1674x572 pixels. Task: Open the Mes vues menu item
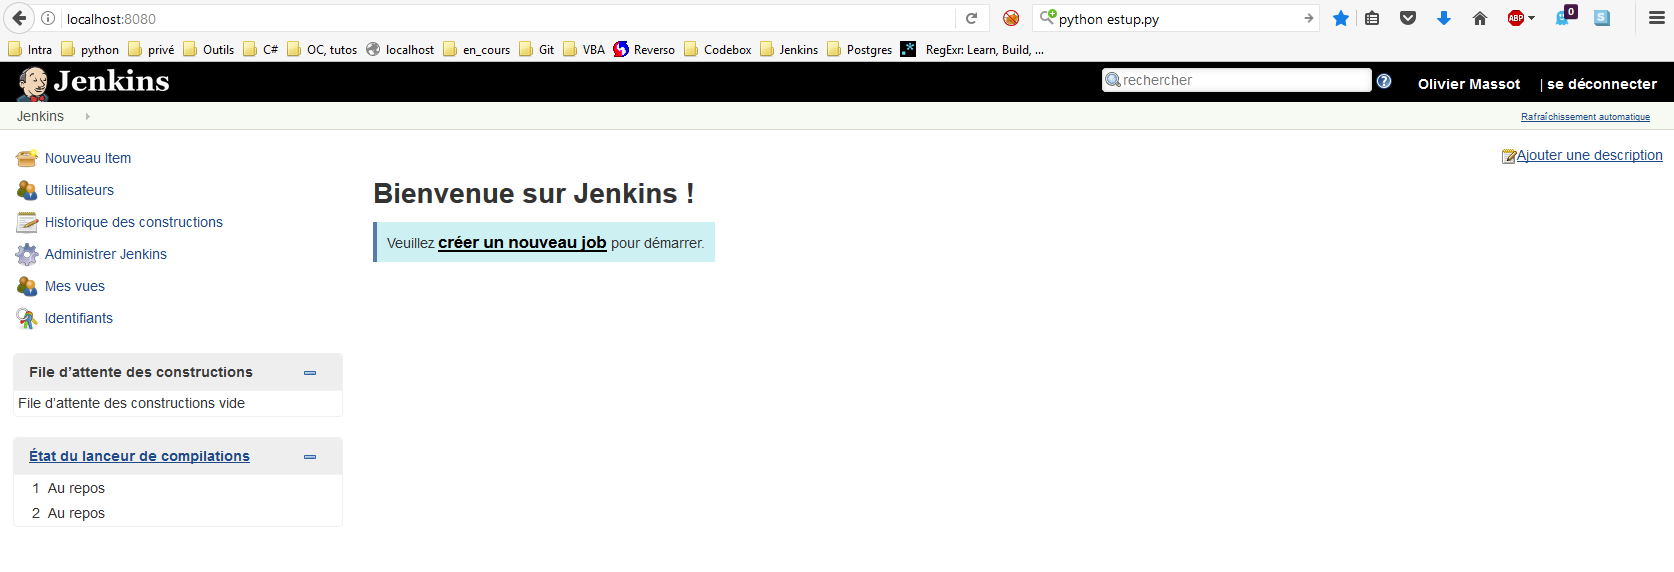coord(75,286)
